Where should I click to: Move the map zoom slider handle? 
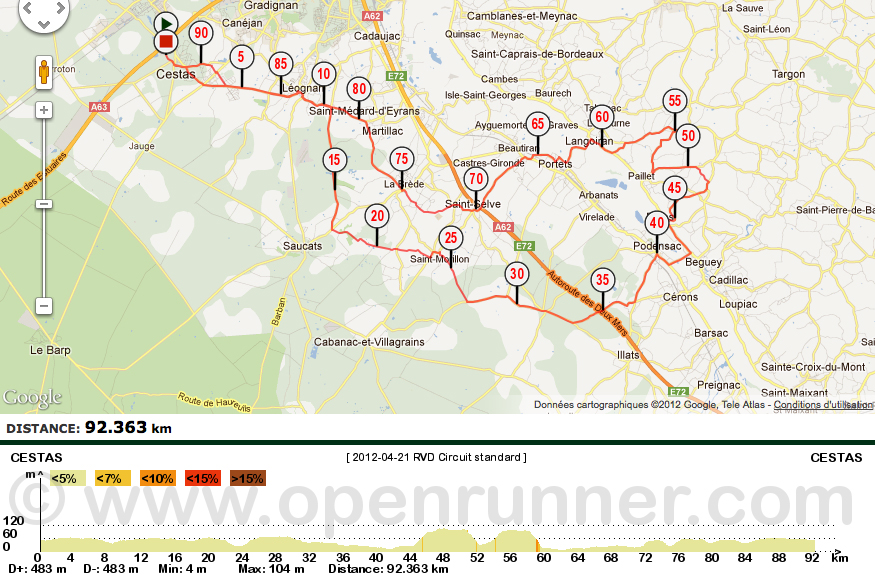[44, 204]
